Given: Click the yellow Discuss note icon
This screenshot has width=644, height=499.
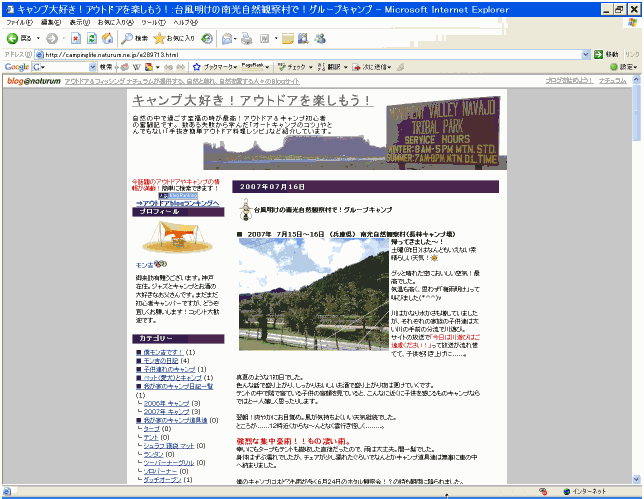Looking at the screenshot, I should pyautogui.click(x=288, y=39).
